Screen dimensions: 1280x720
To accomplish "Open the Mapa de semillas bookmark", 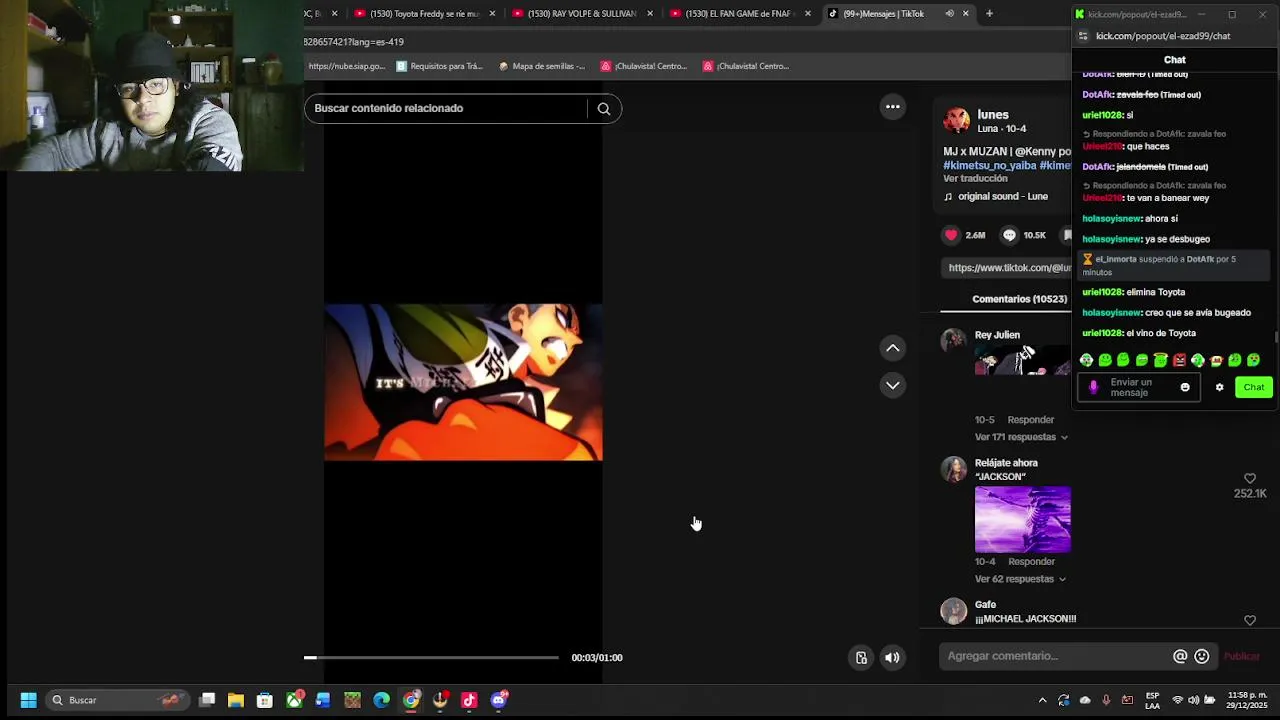I will [x=541, y=66].
